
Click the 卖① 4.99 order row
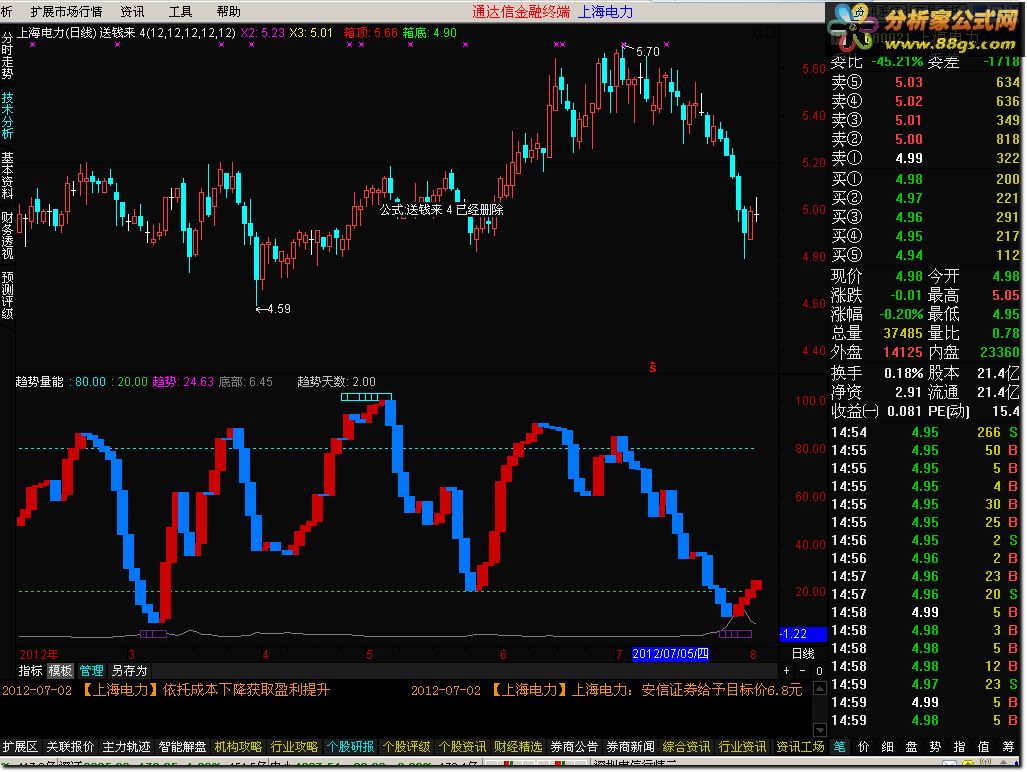[x=925, y=158]
